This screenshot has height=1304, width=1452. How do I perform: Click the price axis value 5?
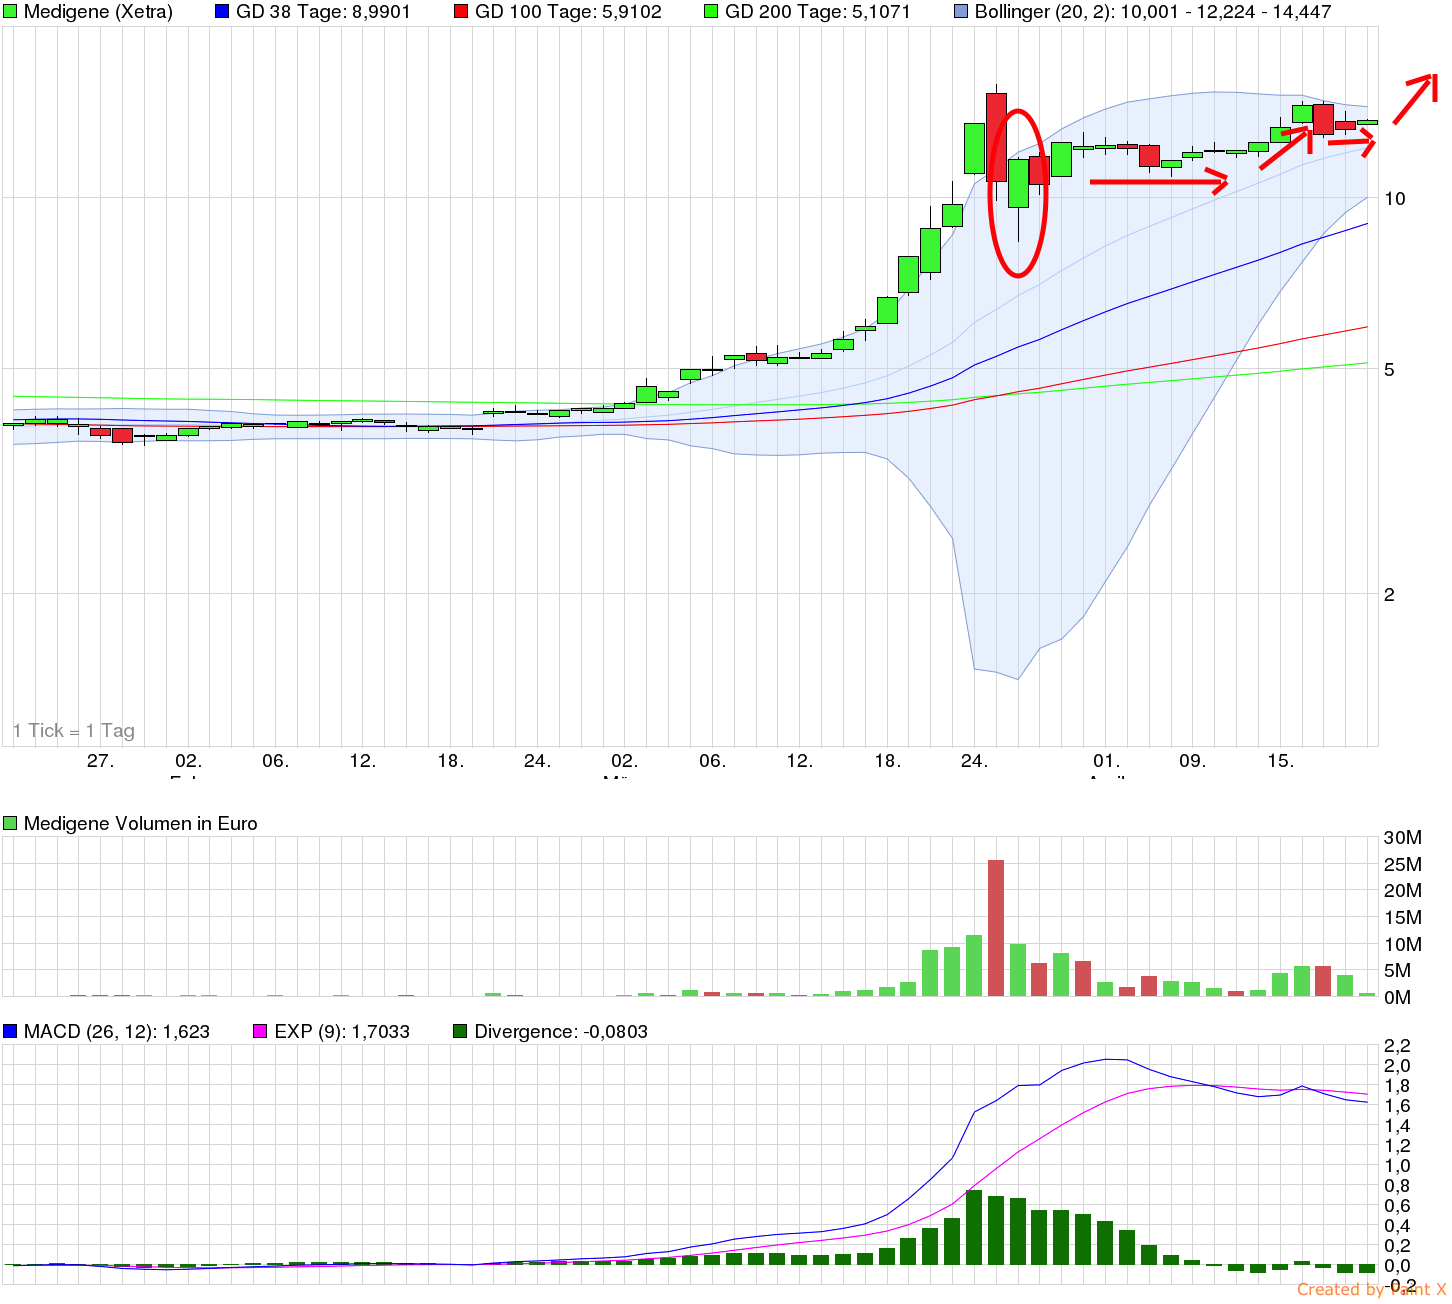[1389, 370]
